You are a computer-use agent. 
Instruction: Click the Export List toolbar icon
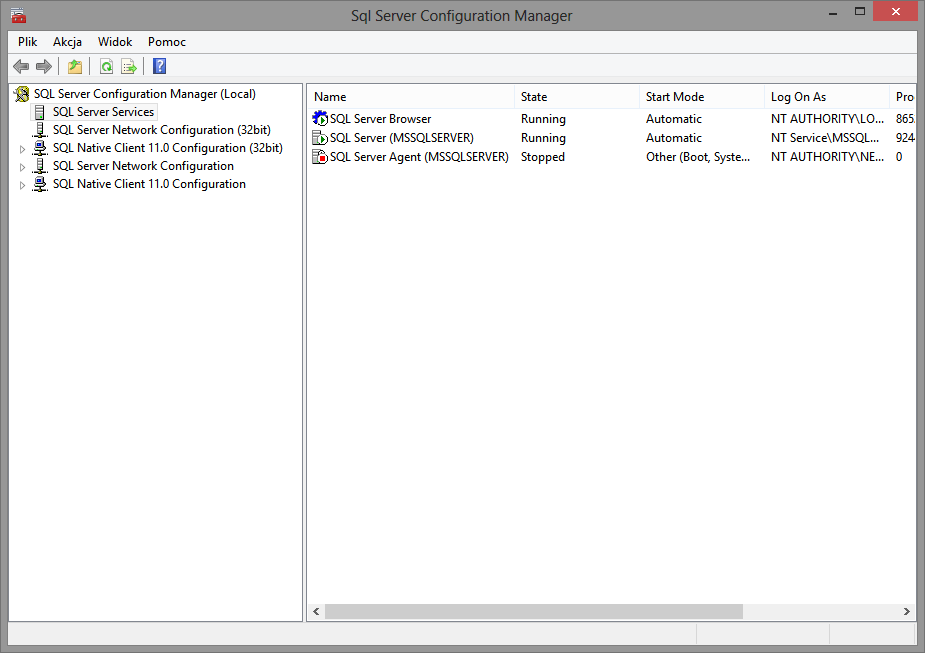[129, 67]
